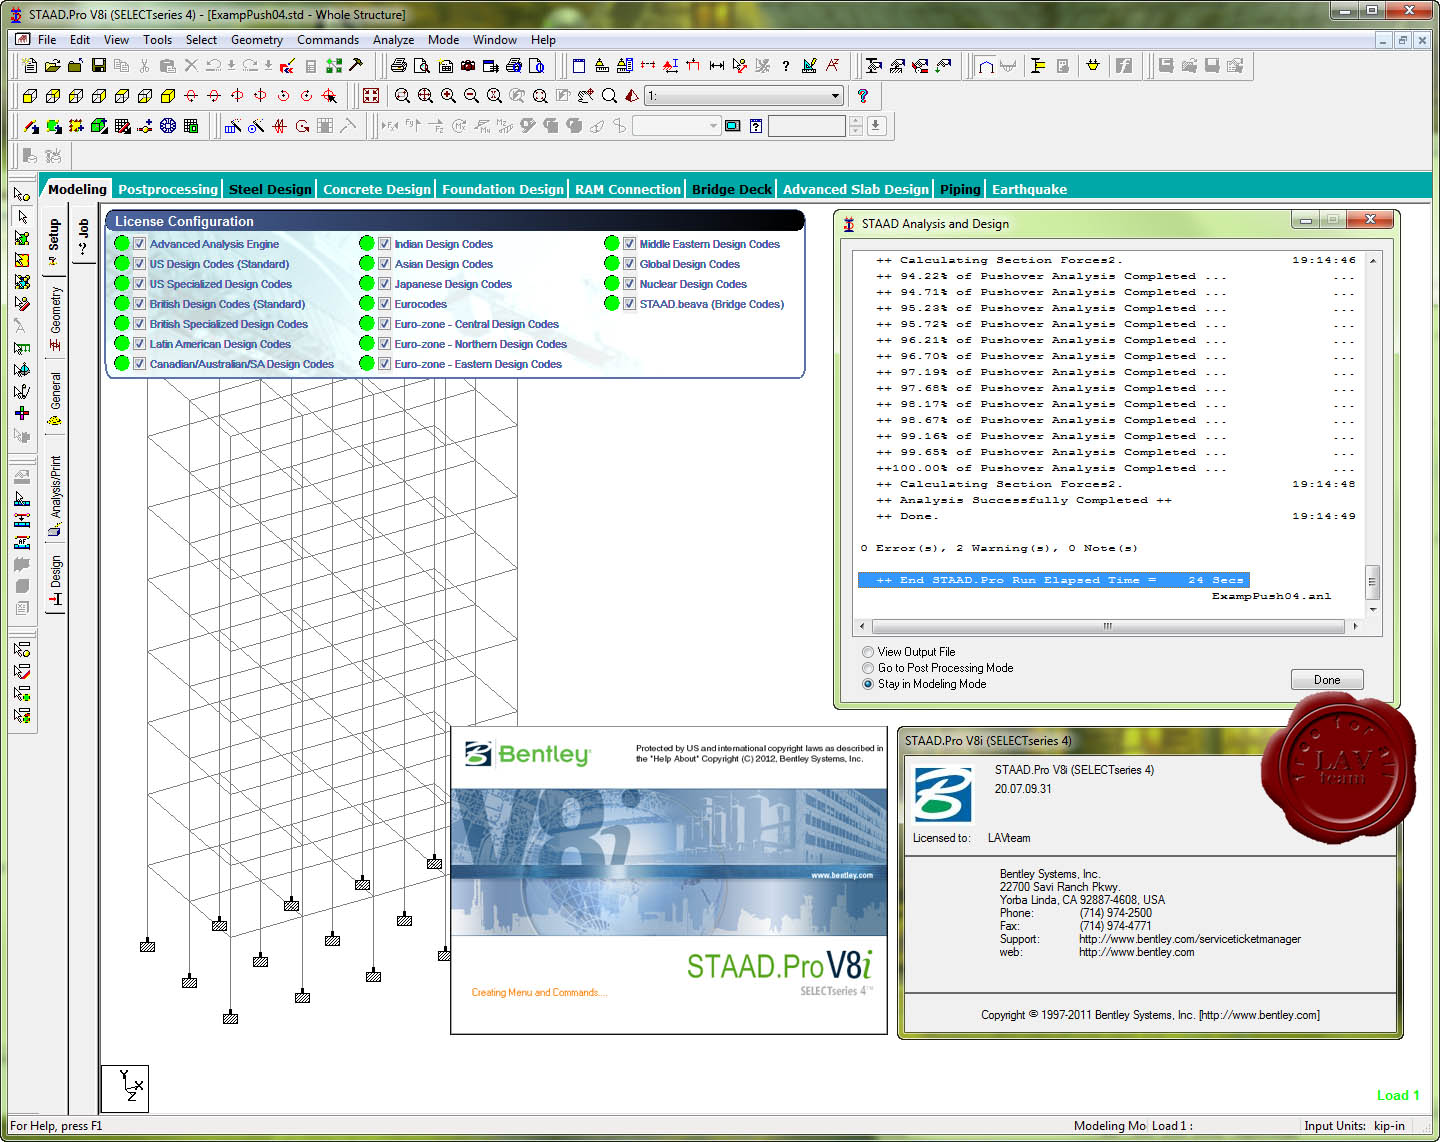Toggle the Indian Design Codes checkbox

point(384,244)
